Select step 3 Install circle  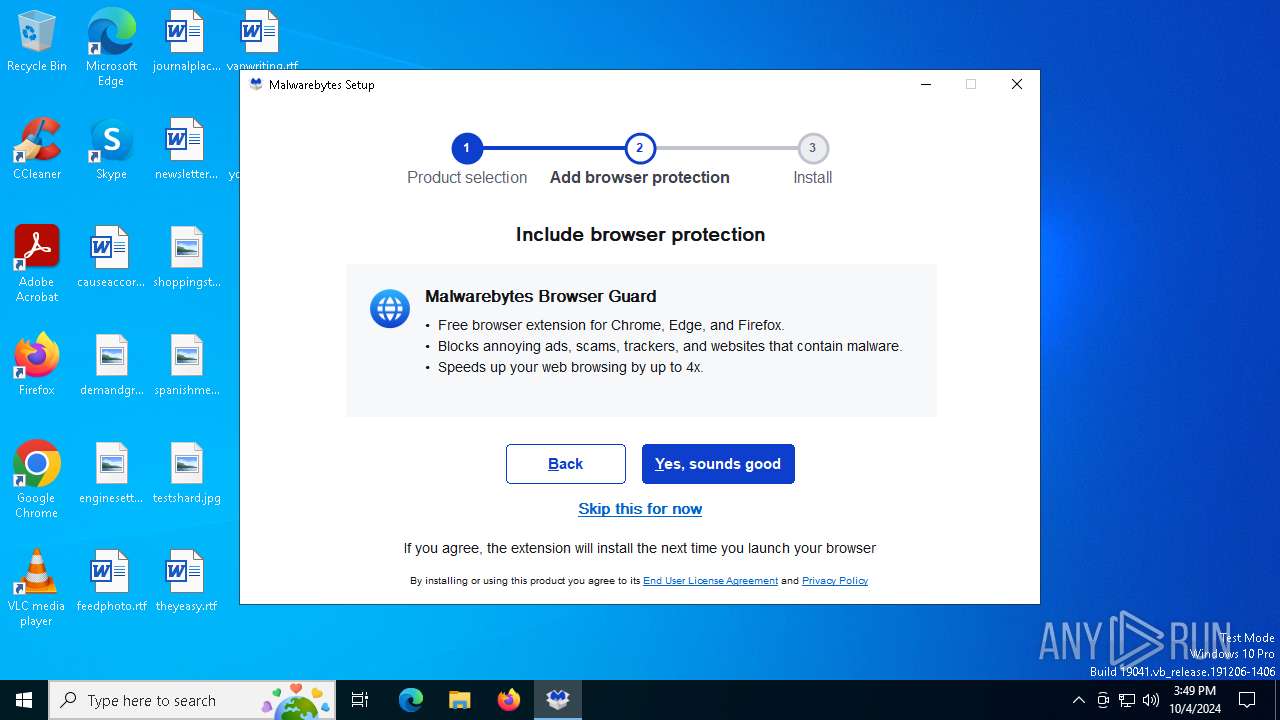point(813,149)
